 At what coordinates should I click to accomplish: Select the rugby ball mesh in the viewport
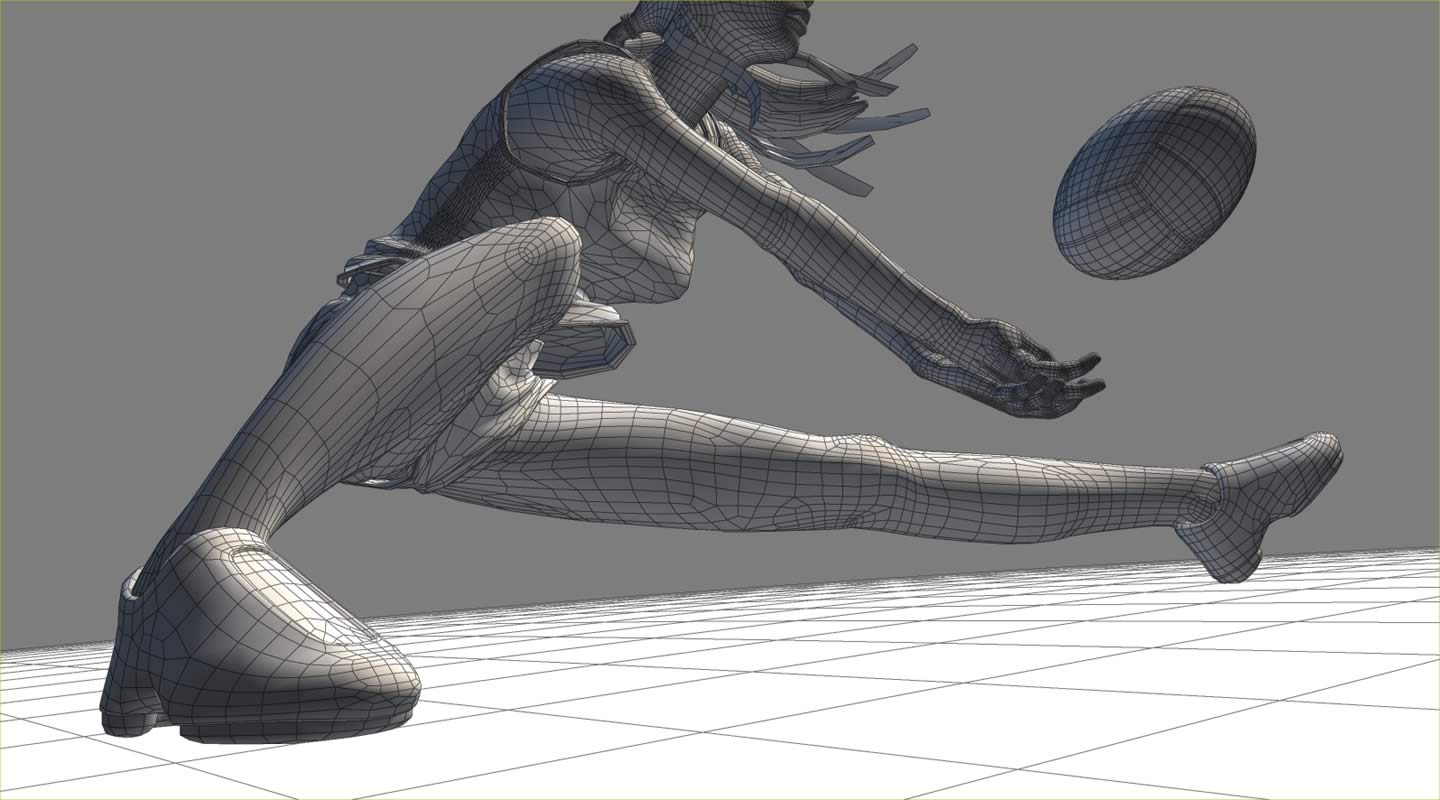[x=1154, y=183]
